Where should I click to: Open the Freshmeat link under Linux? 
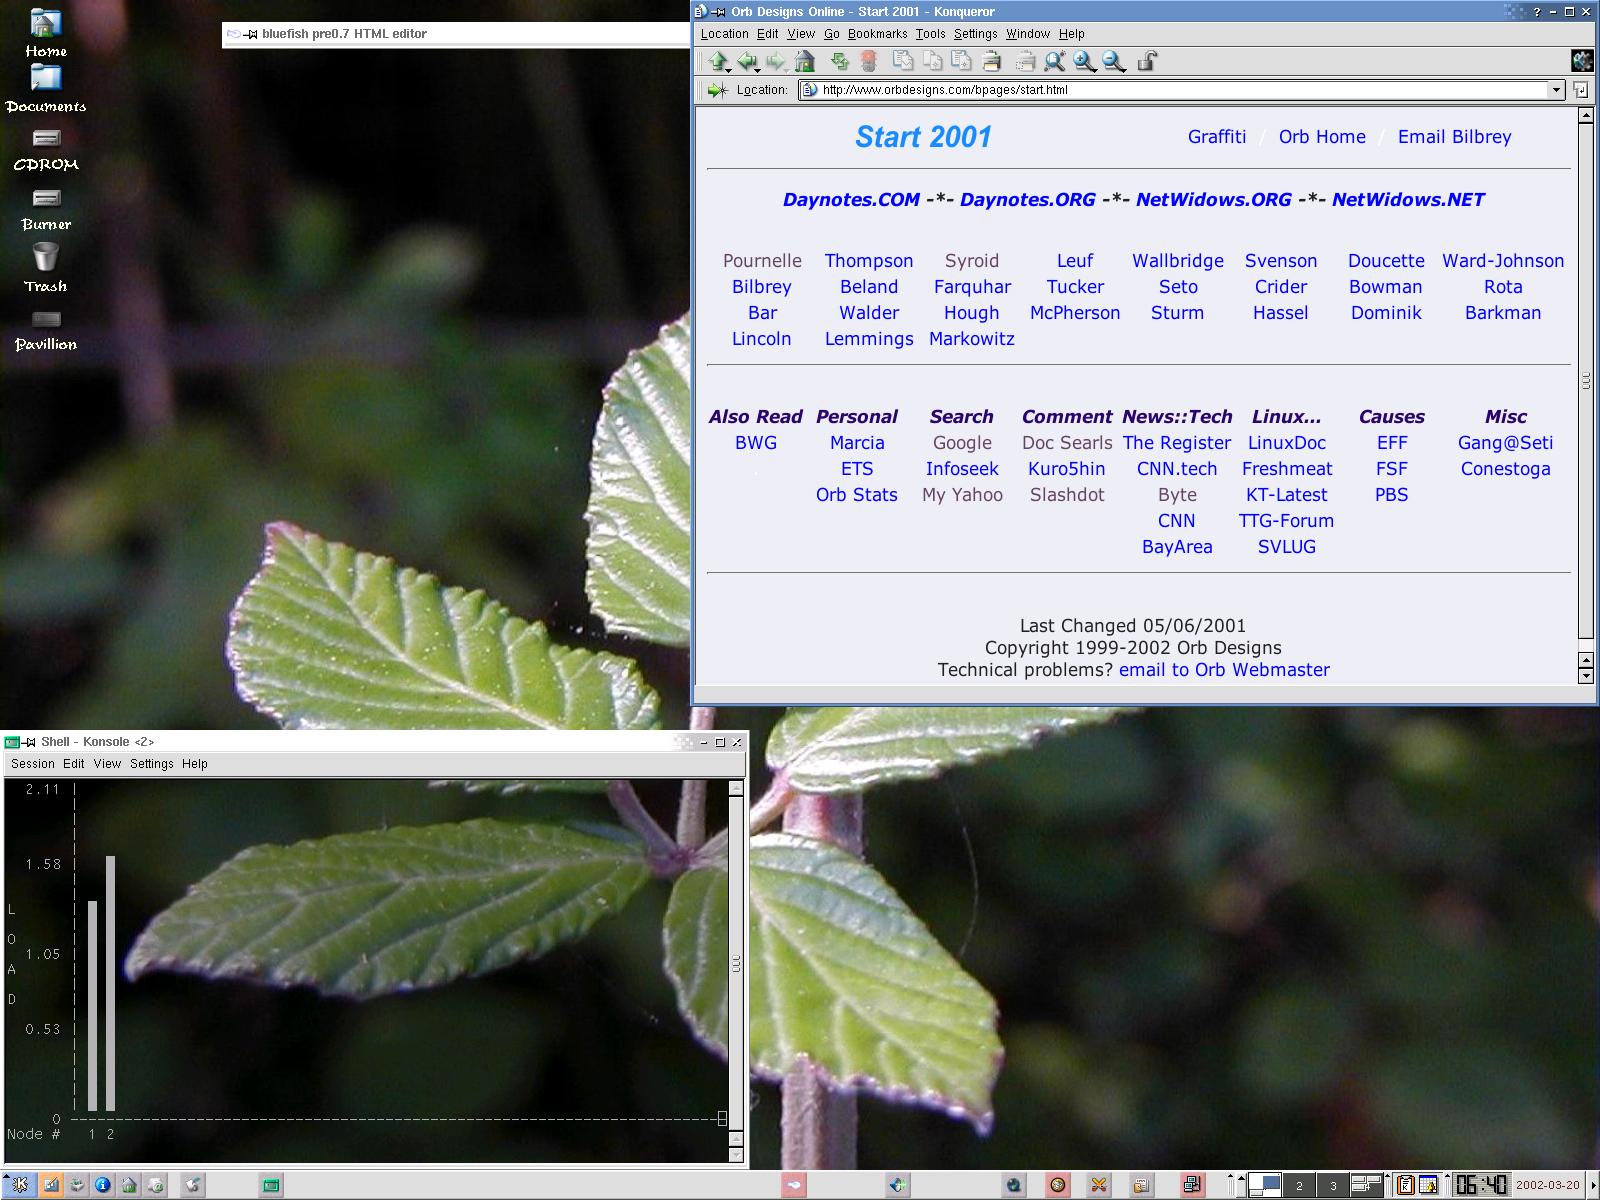pos(1286,469)
